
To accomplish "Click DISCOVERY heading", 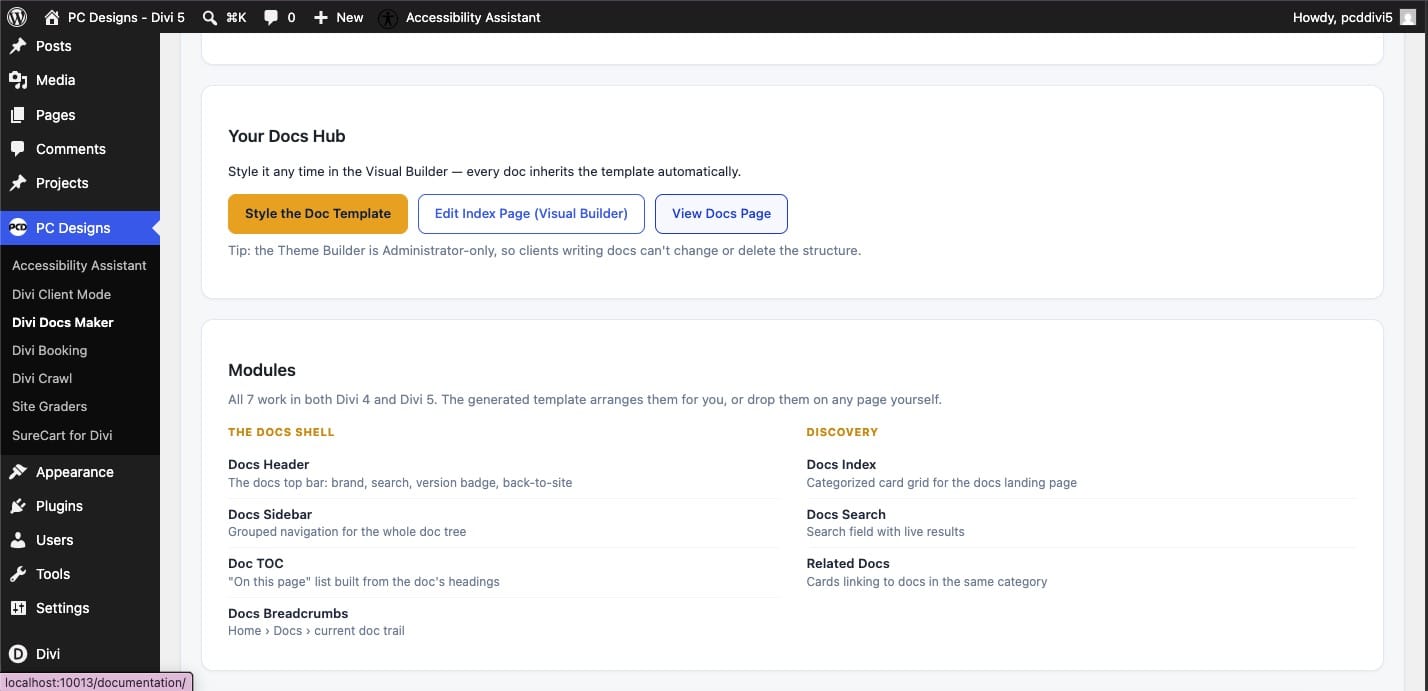I will (x=842, y=432).
